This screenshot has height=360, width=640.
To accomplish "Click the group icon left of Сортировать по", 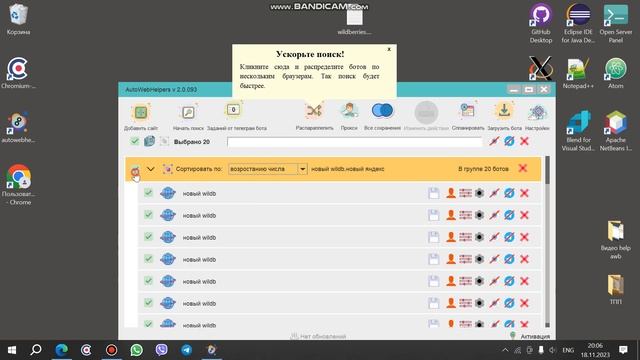I will click(167, 169).
